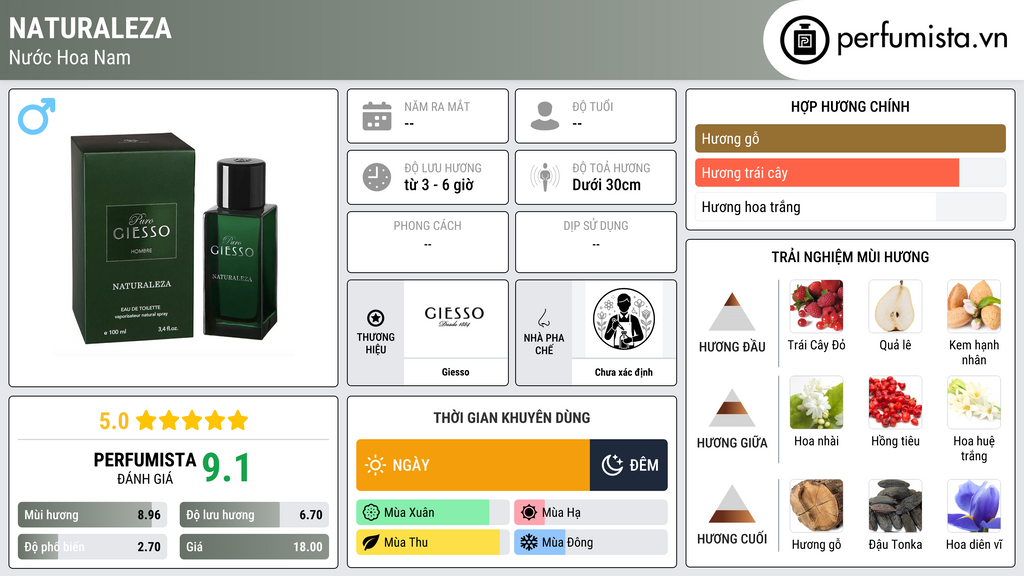The height and width of the screenshot is (576, 1024).
Task: Click the perfumista.vn bottle logo icon
Action: coord(804,40)
